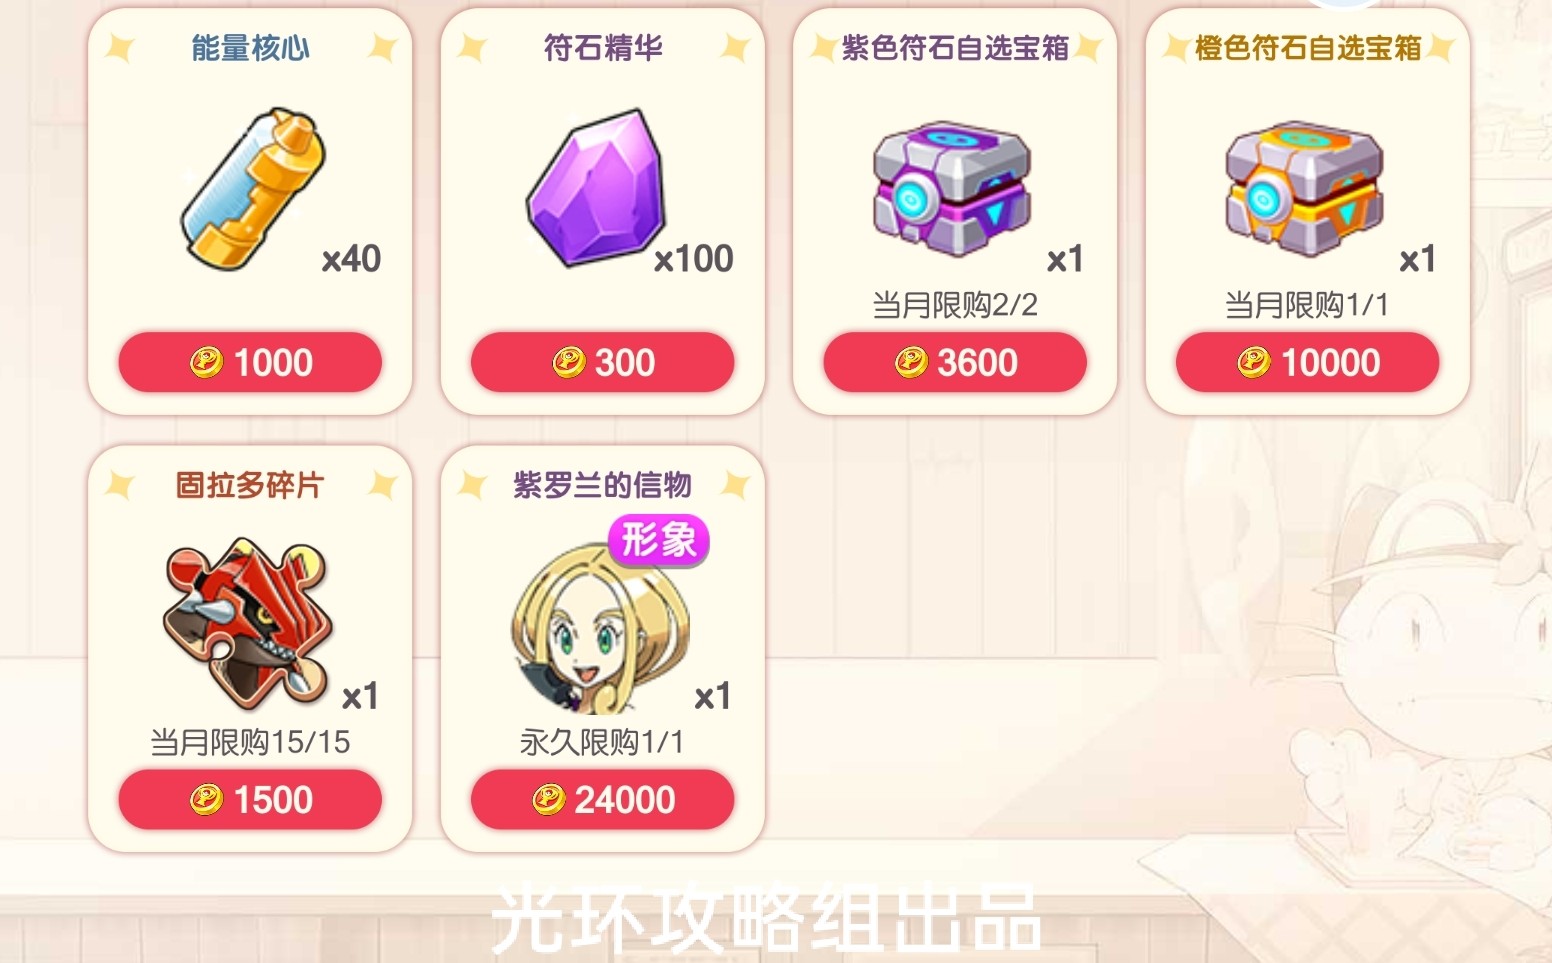Screen dimensions: 1552x963
Task: Purchase orange chest for 10000 coins
Action: click(1307, 362)
